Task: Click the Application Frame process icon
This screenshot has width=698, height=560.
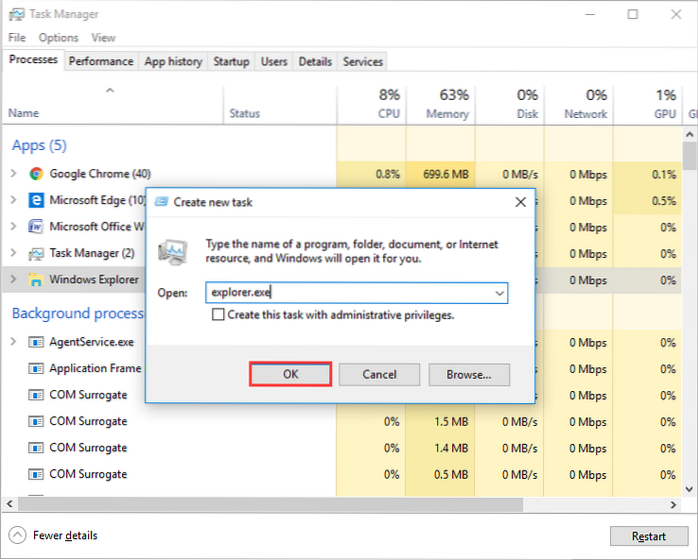Action: tap(37, 368)
